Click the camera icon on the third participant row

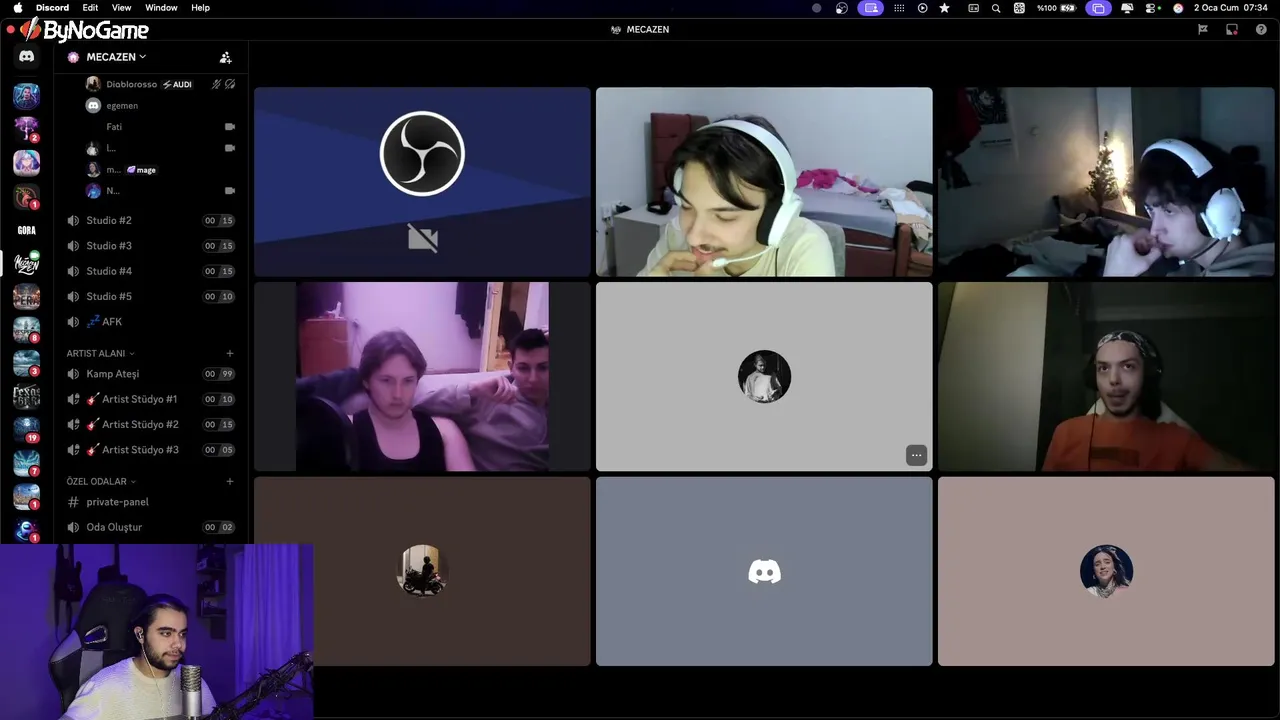[x=230, y=148]
